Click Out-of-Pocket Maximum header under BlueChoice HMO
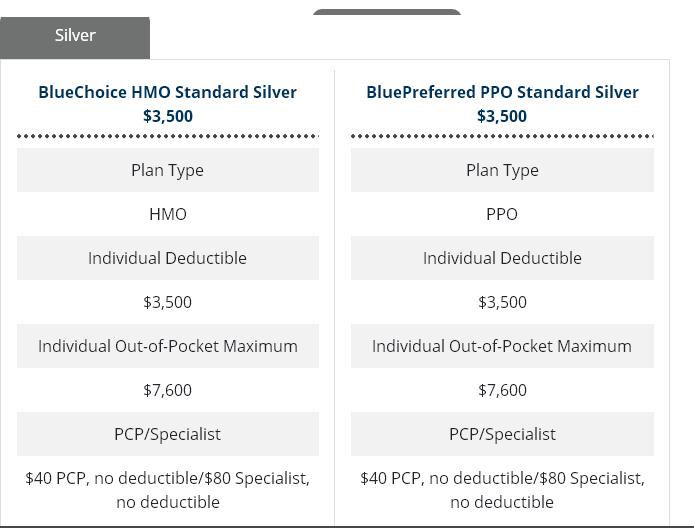 [x=167, y=346]
